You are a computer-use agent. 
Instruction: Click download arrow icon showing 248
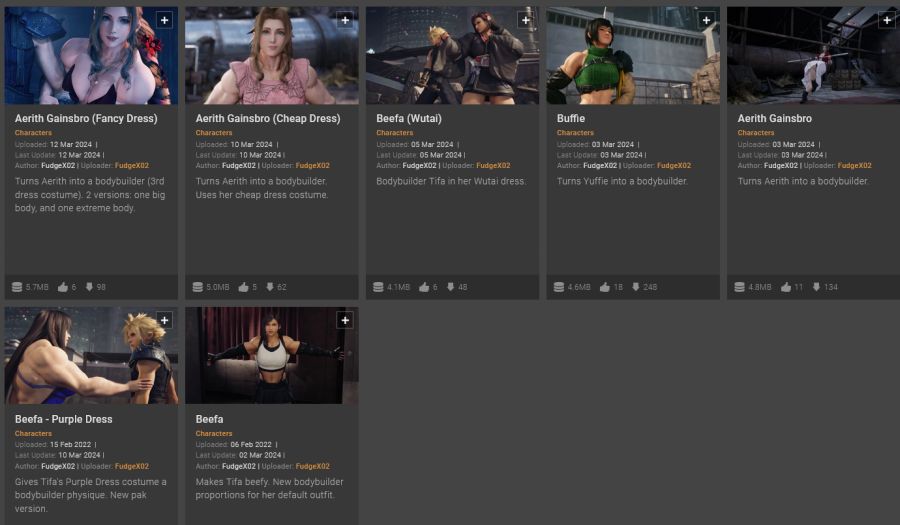tap(636, 287)
